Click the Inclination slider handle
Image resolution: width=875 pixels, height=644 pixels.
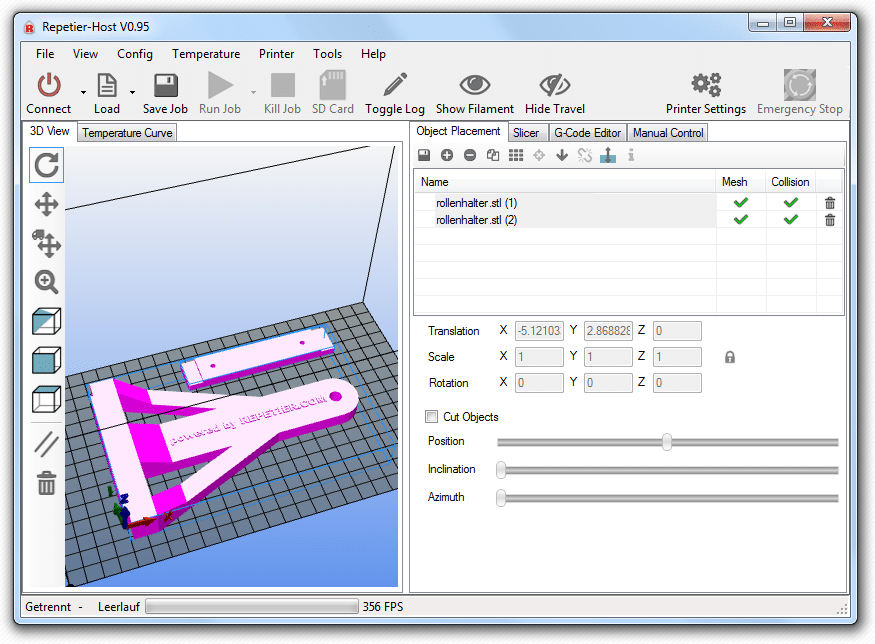coord(501,469)
